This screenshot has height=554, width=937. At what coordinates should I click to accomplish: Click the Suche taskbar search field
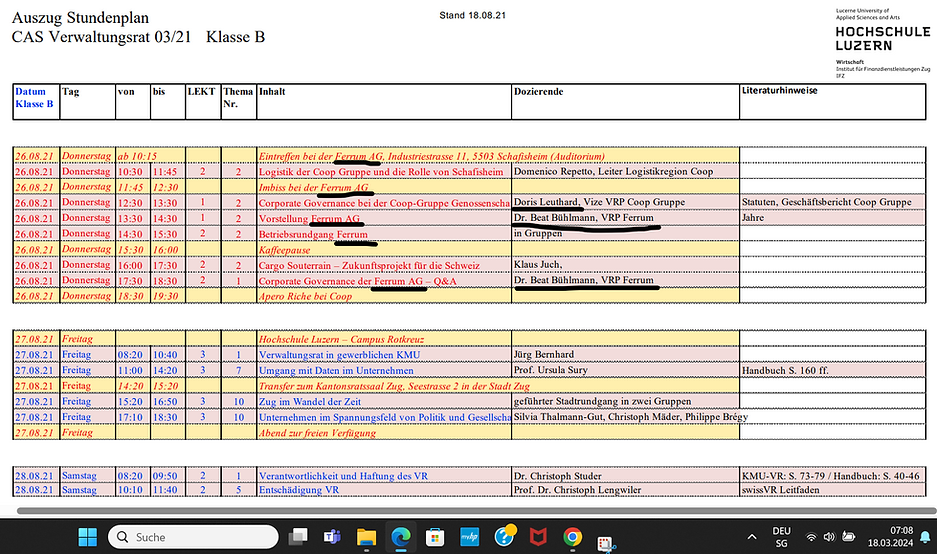coord(193,537)
